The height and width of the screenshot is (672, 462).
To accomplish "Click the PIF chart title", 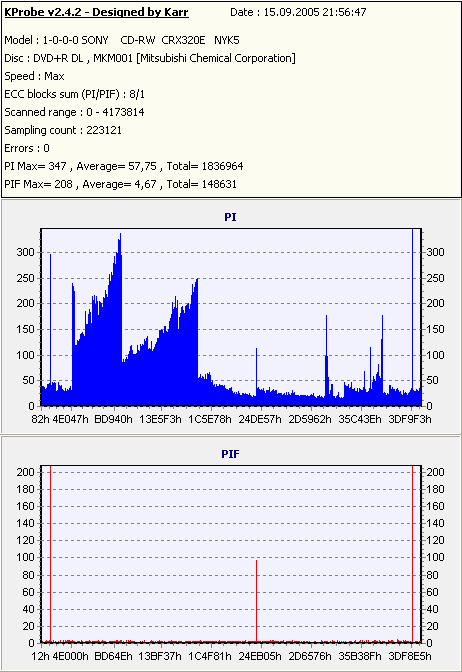I will point(230,454).
